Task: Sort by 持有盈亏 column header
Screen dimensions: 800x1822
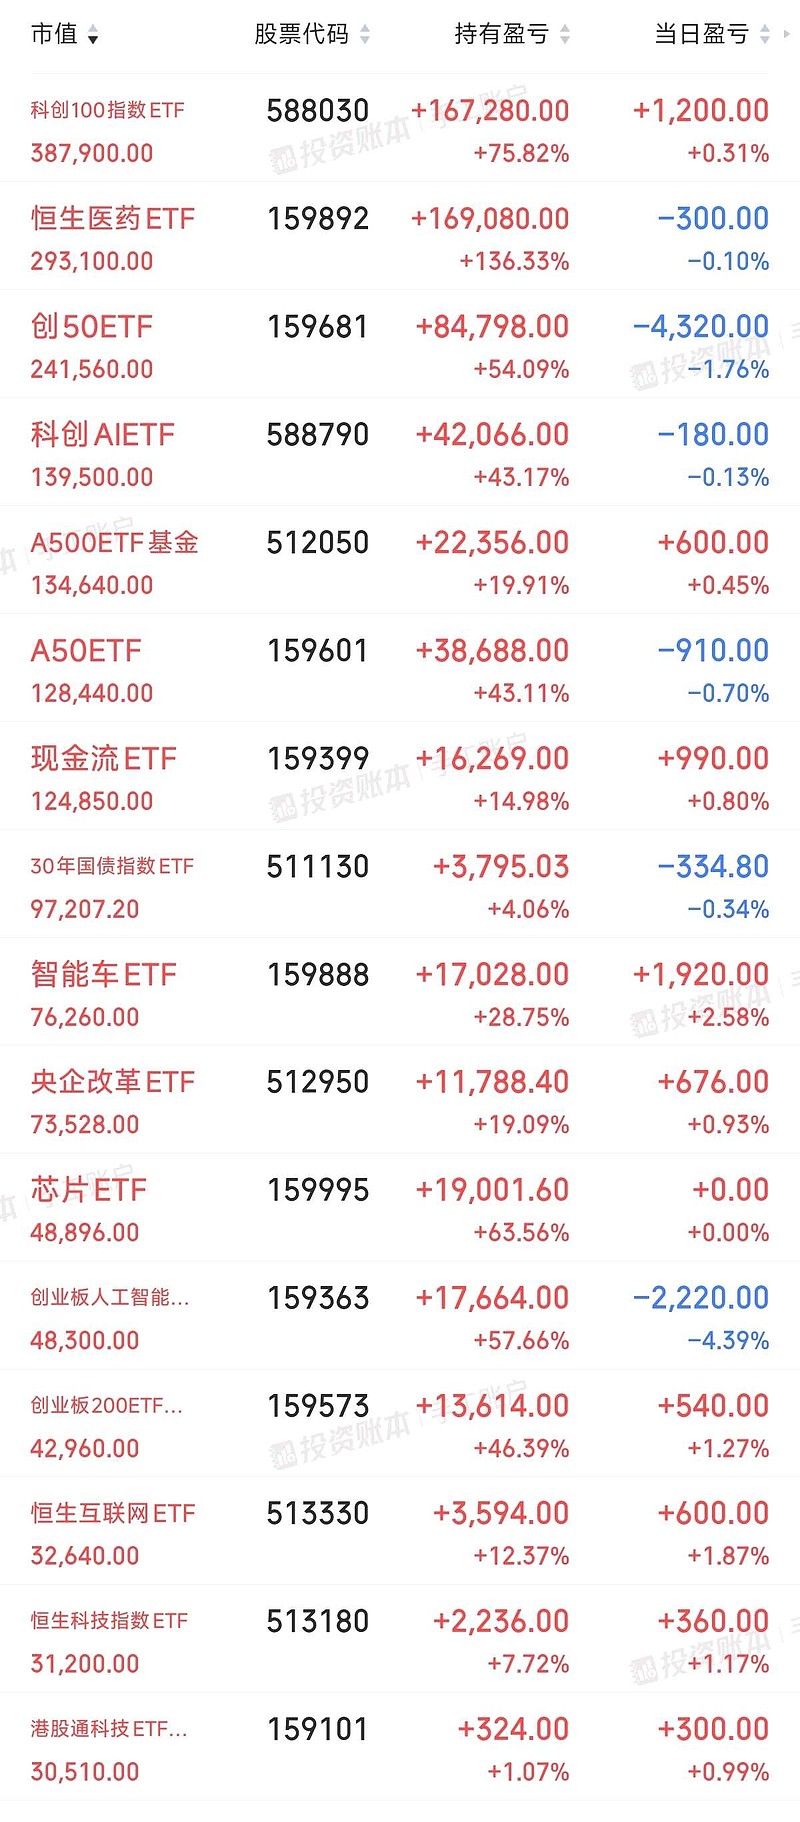Action: [x=501, y=34]
